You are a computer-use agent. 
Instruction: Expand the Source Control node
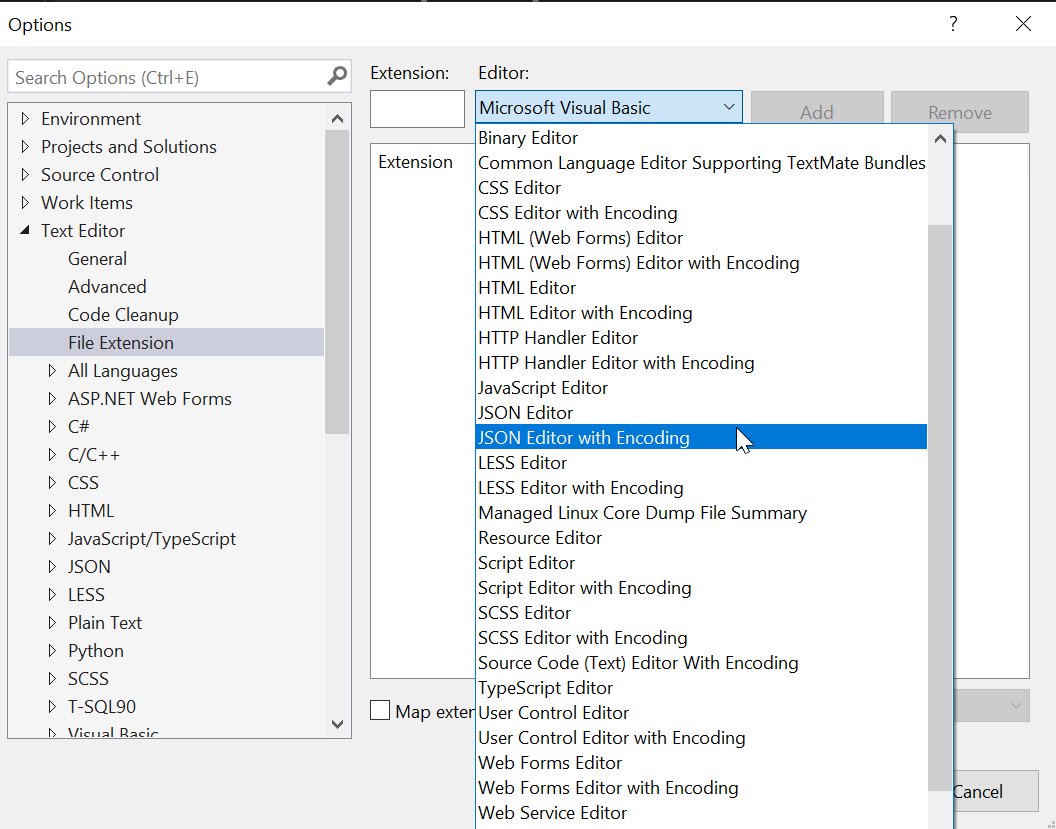tap(26, 175)
